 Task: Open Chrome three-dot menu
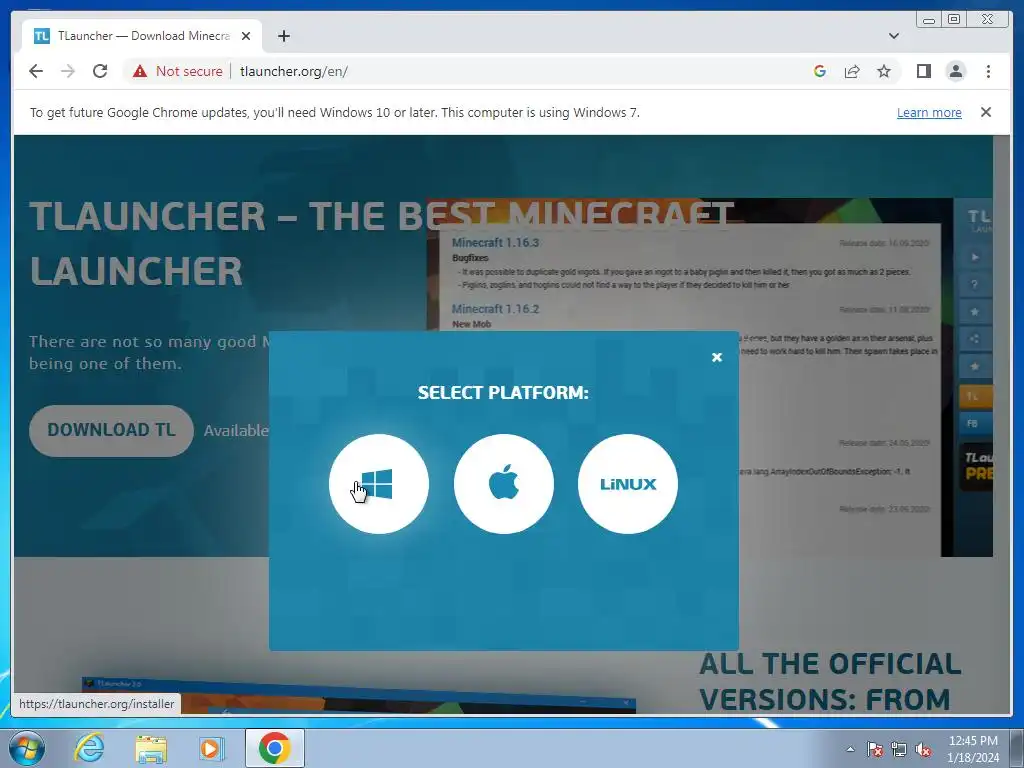(988, 71)
